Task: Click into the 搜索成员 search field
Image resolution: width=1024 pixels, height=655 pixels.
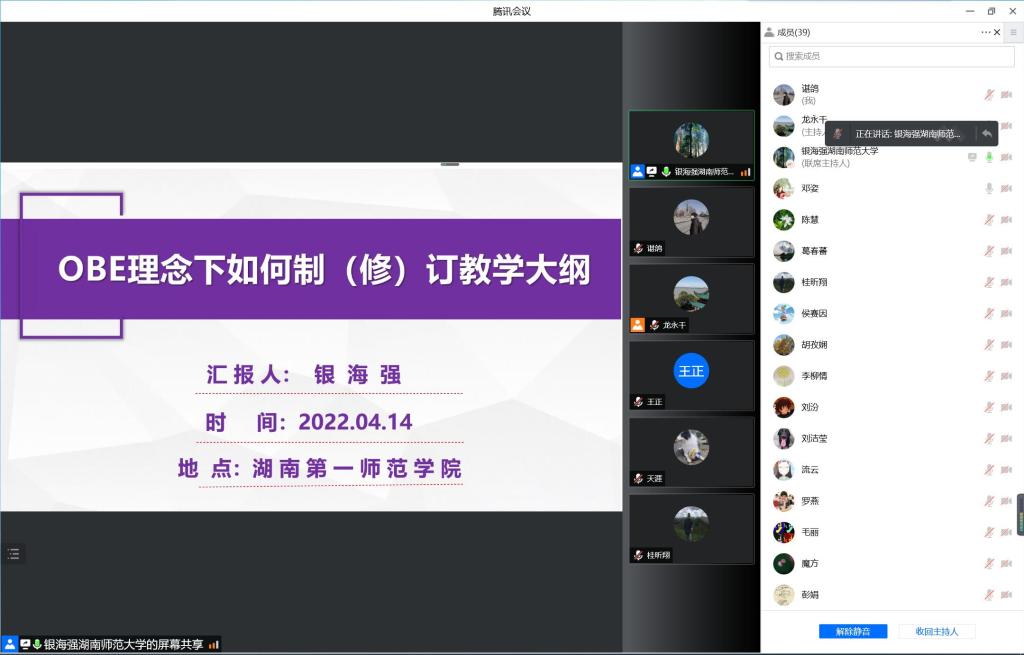Action: tap(890, 56)
